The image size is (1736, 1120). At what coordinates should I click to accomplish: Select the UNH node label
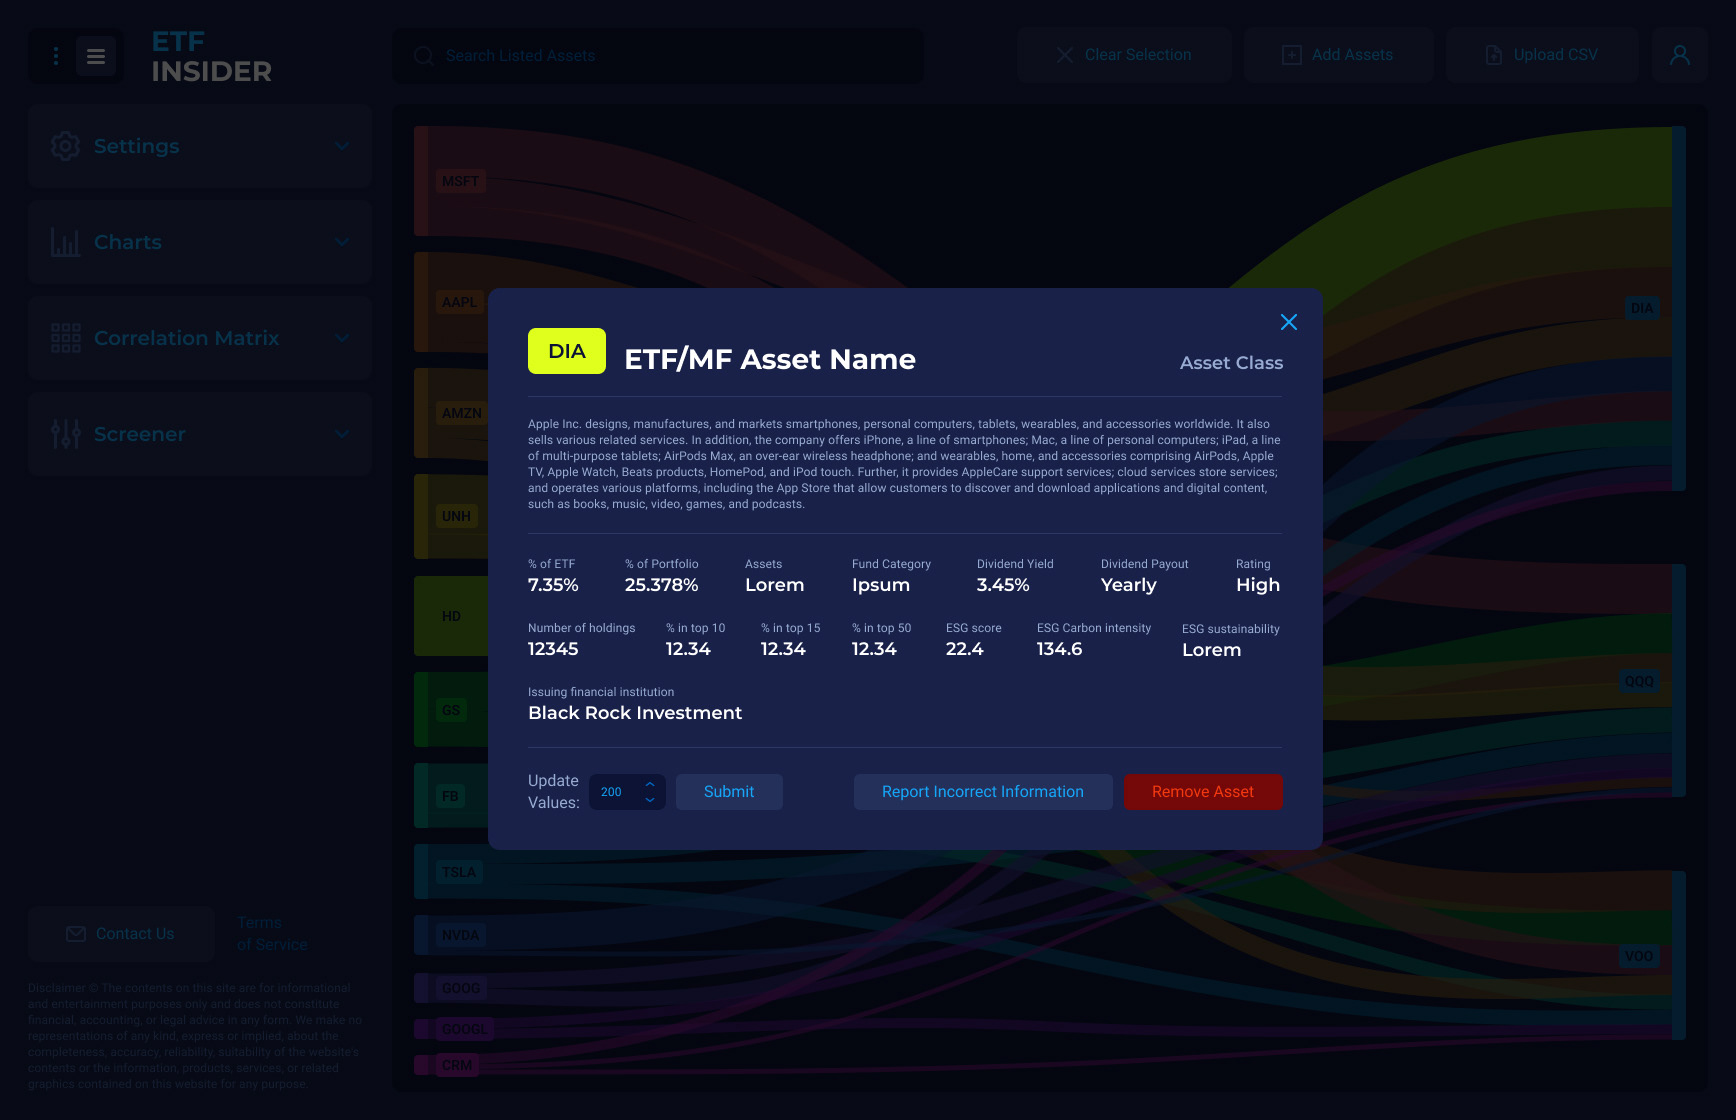(x=456, y=516)
